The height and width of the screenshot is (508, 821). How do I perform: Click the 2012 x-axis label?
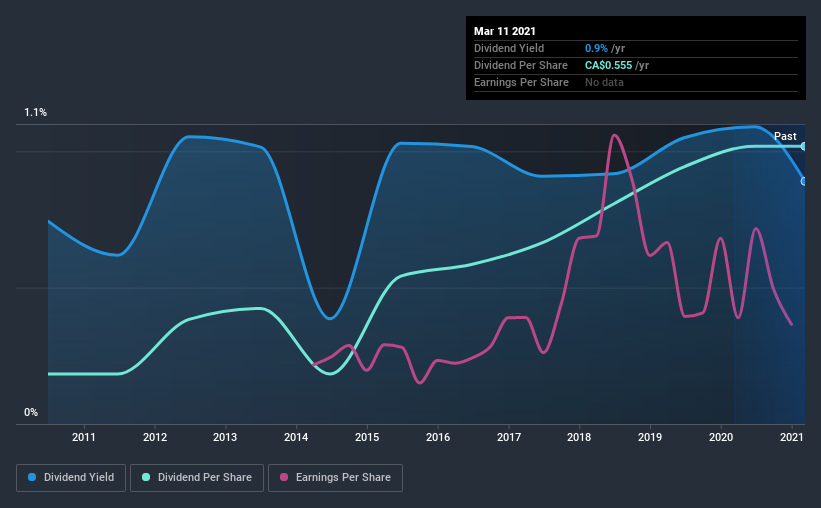(x=154, y=437)
